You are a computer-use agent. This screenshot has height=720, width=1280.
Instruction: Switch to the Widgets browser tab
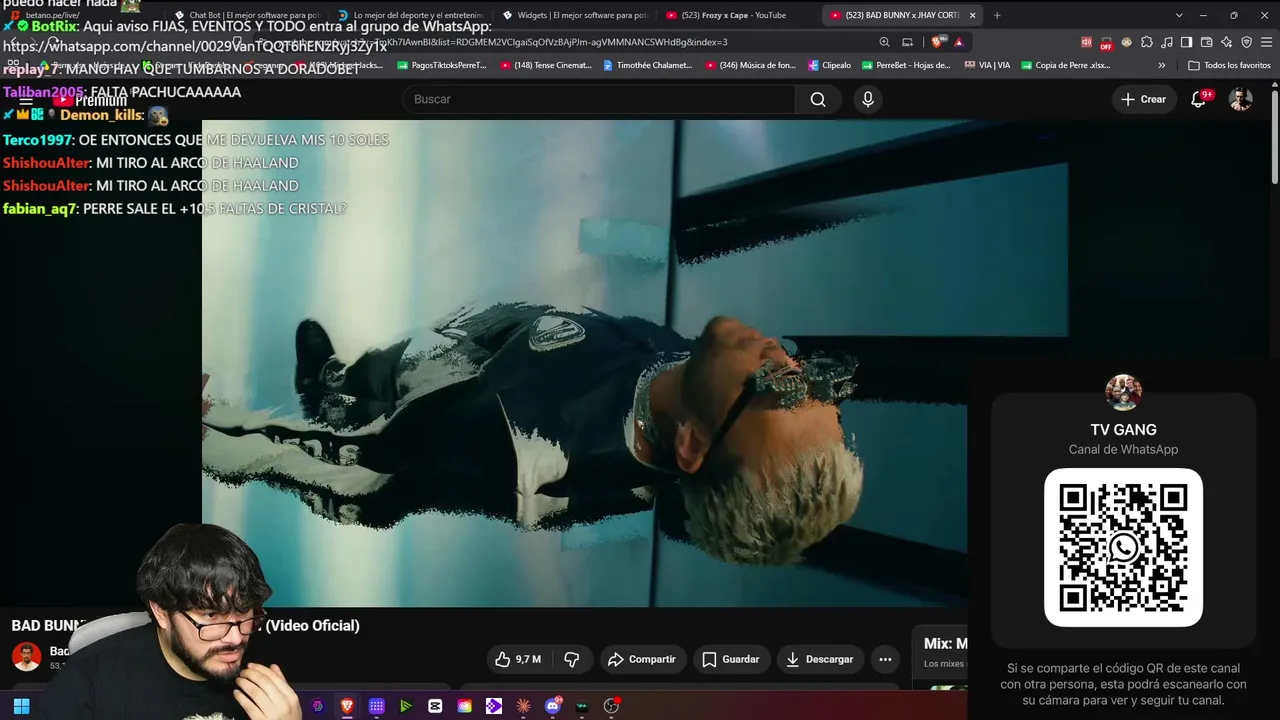575,15
